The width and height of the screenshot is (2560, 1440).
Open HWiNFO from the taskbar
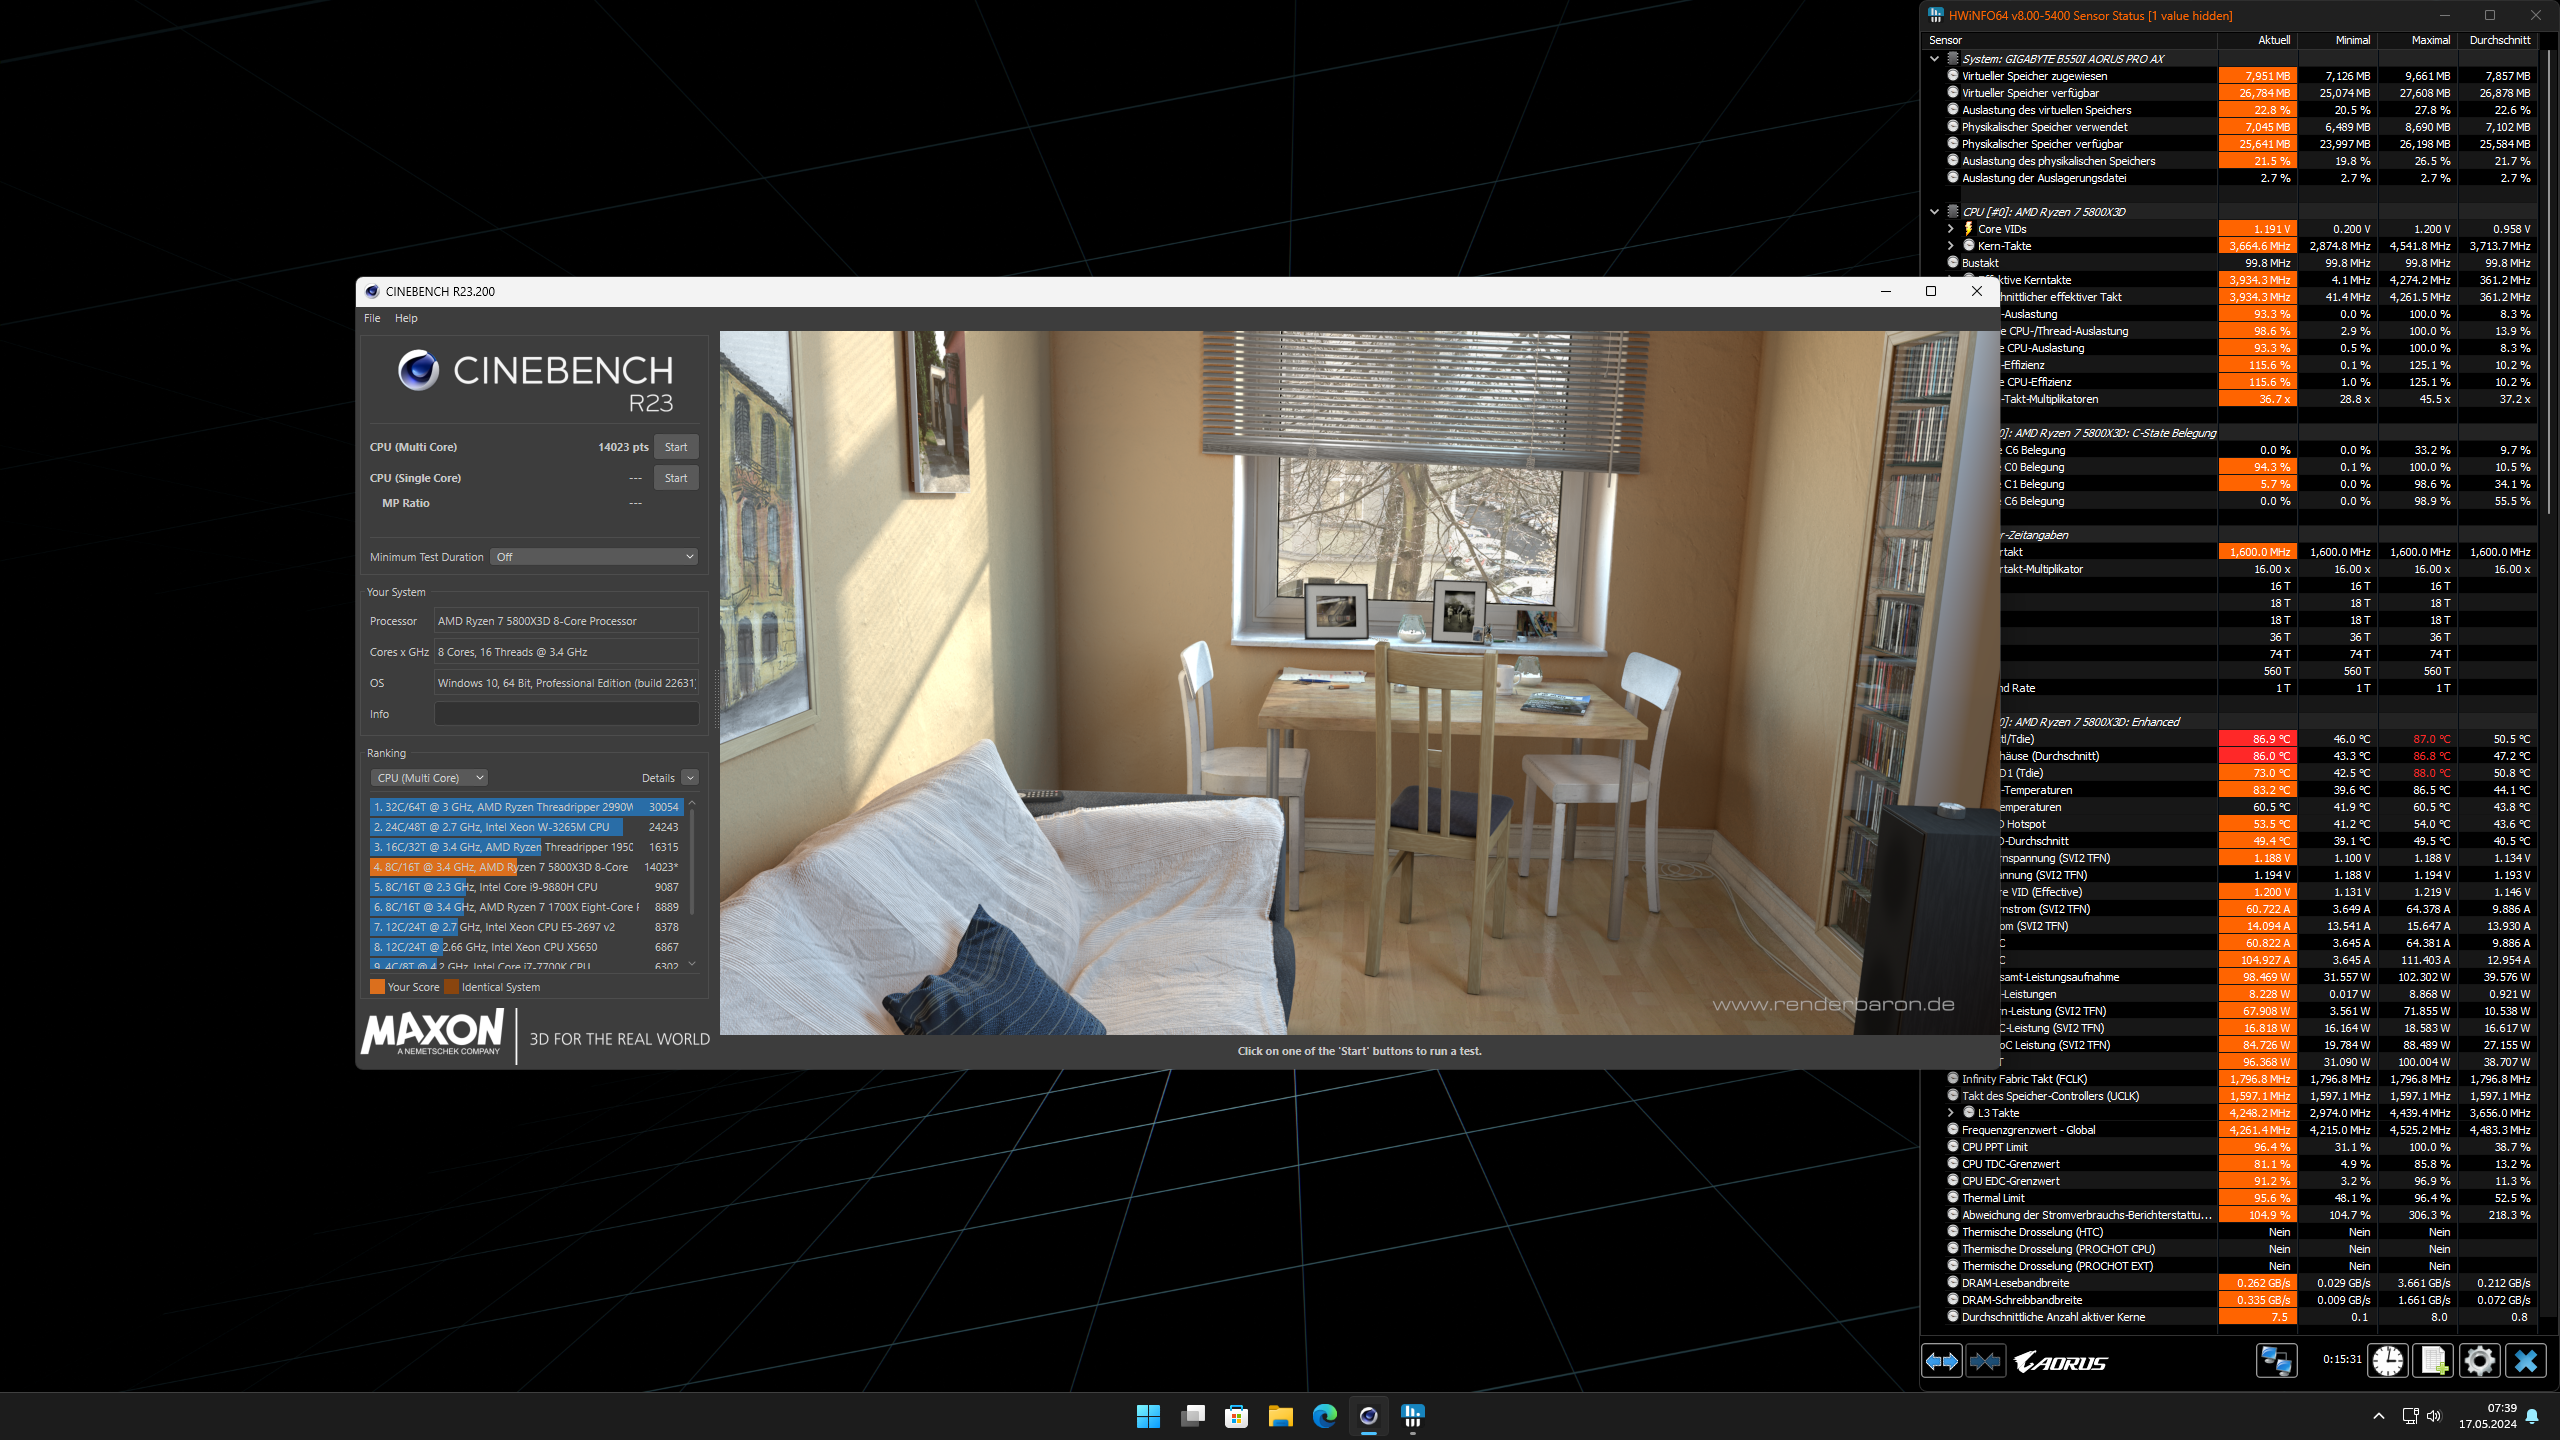click(1412, 1416)
